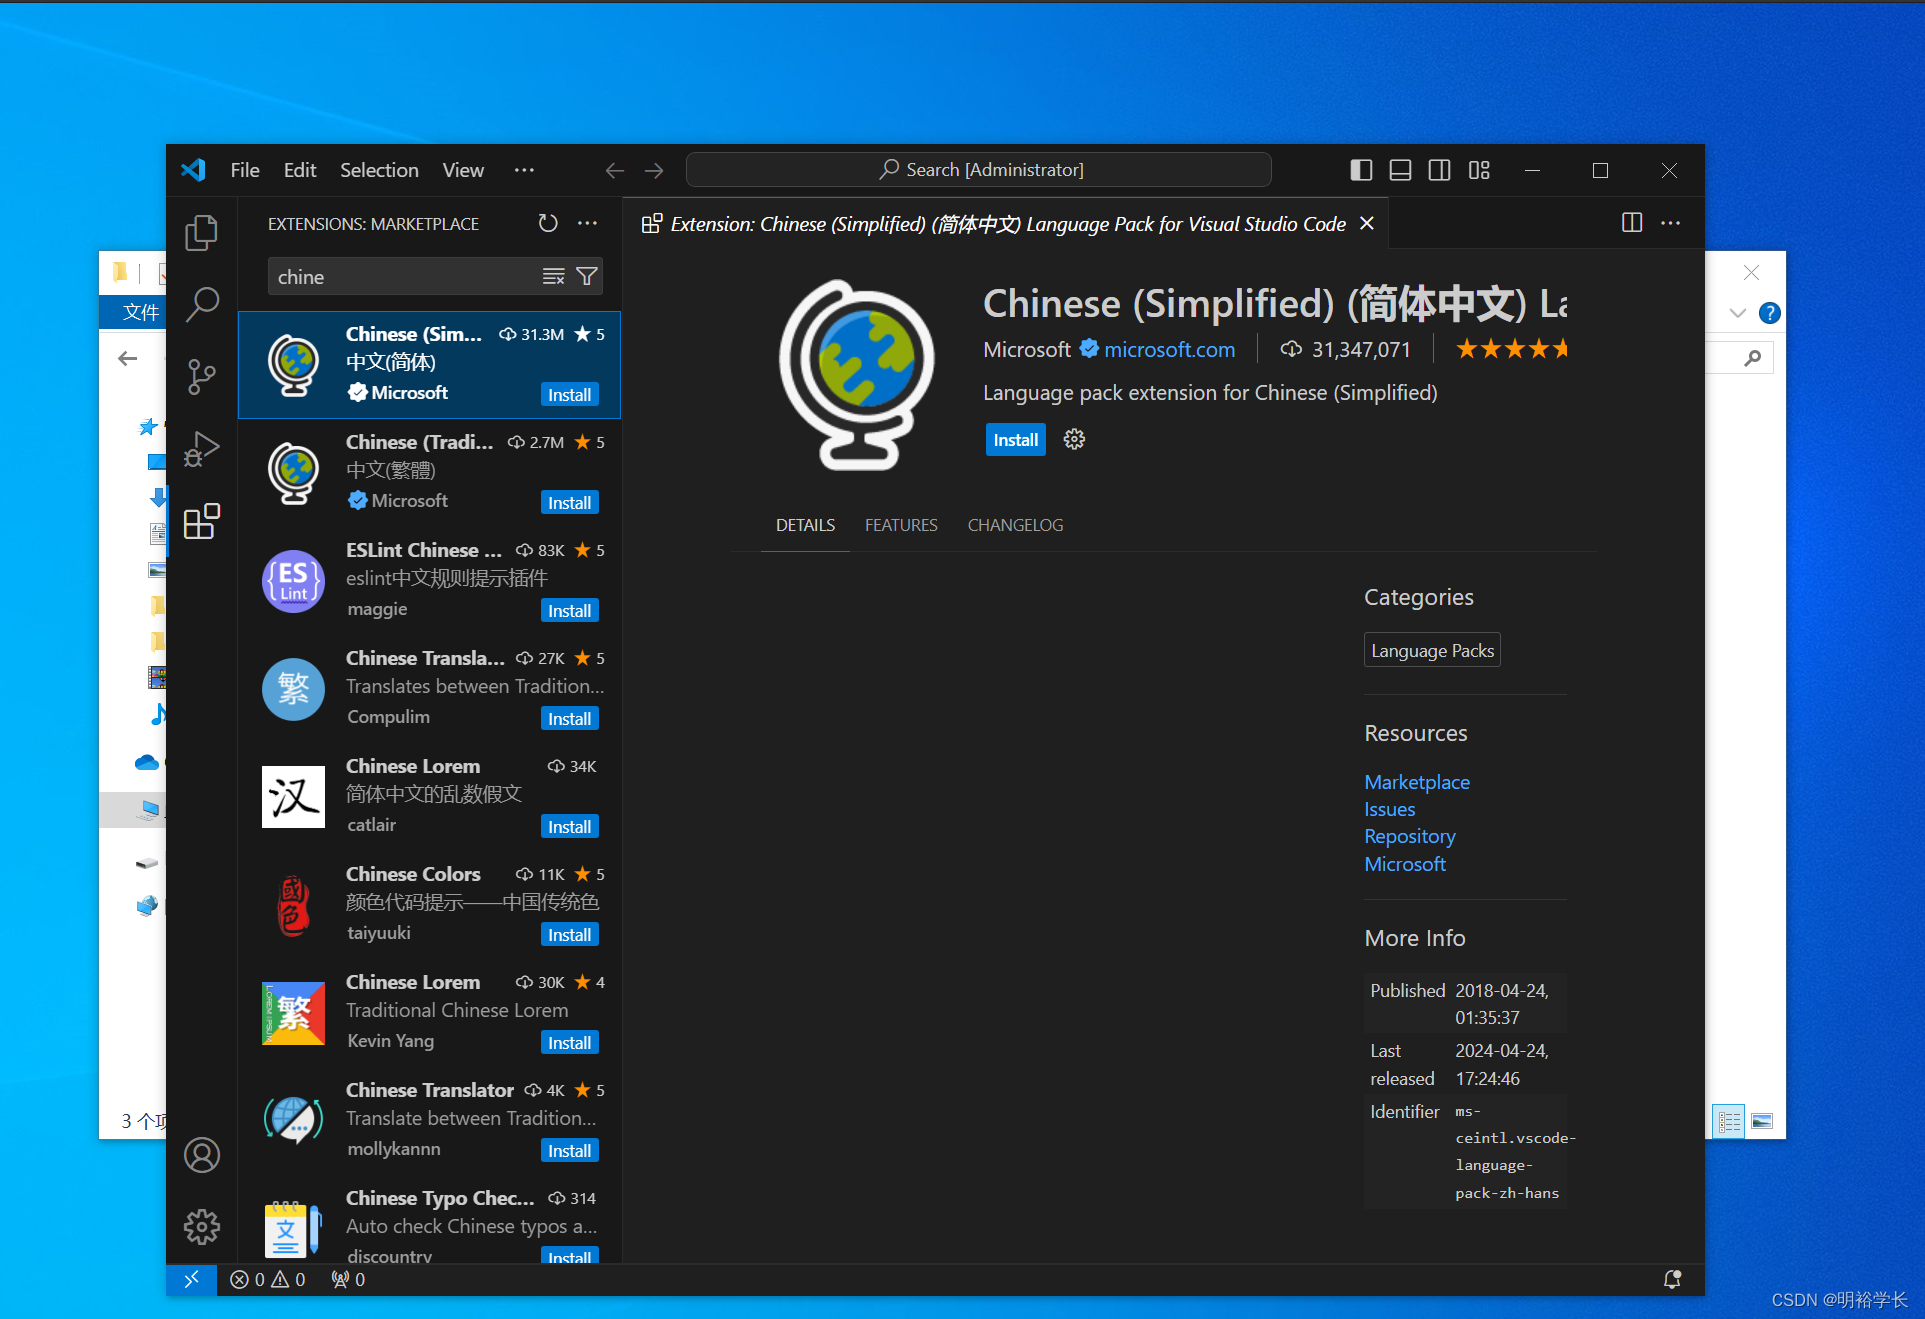Click the notifications bell in status bar
The image size is (1925, 1319).
(1671, 1279)
